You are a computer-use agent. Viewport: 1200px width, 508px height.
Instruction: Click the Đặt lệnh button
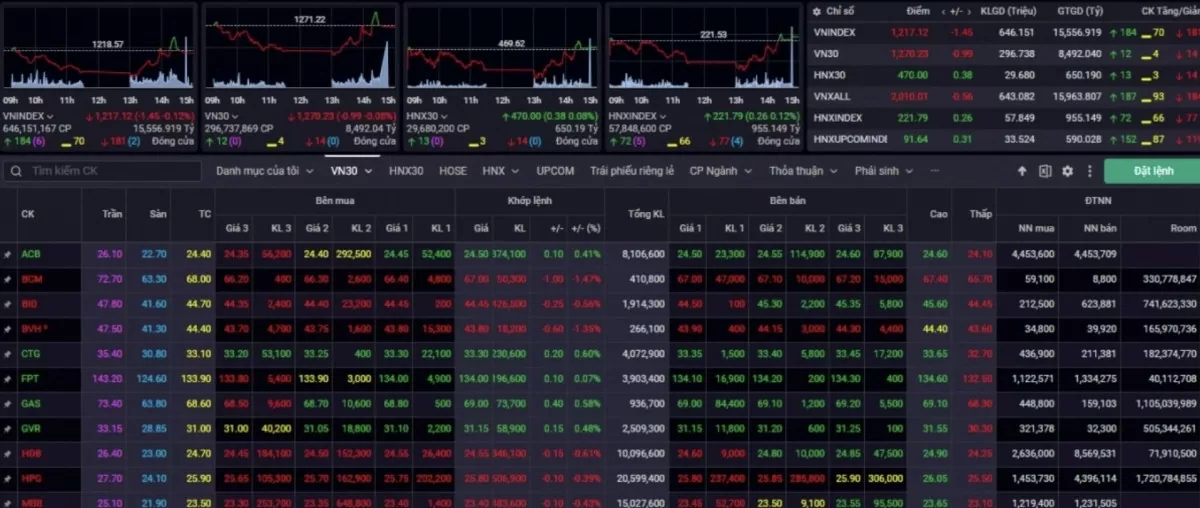tap(1152, 171)
